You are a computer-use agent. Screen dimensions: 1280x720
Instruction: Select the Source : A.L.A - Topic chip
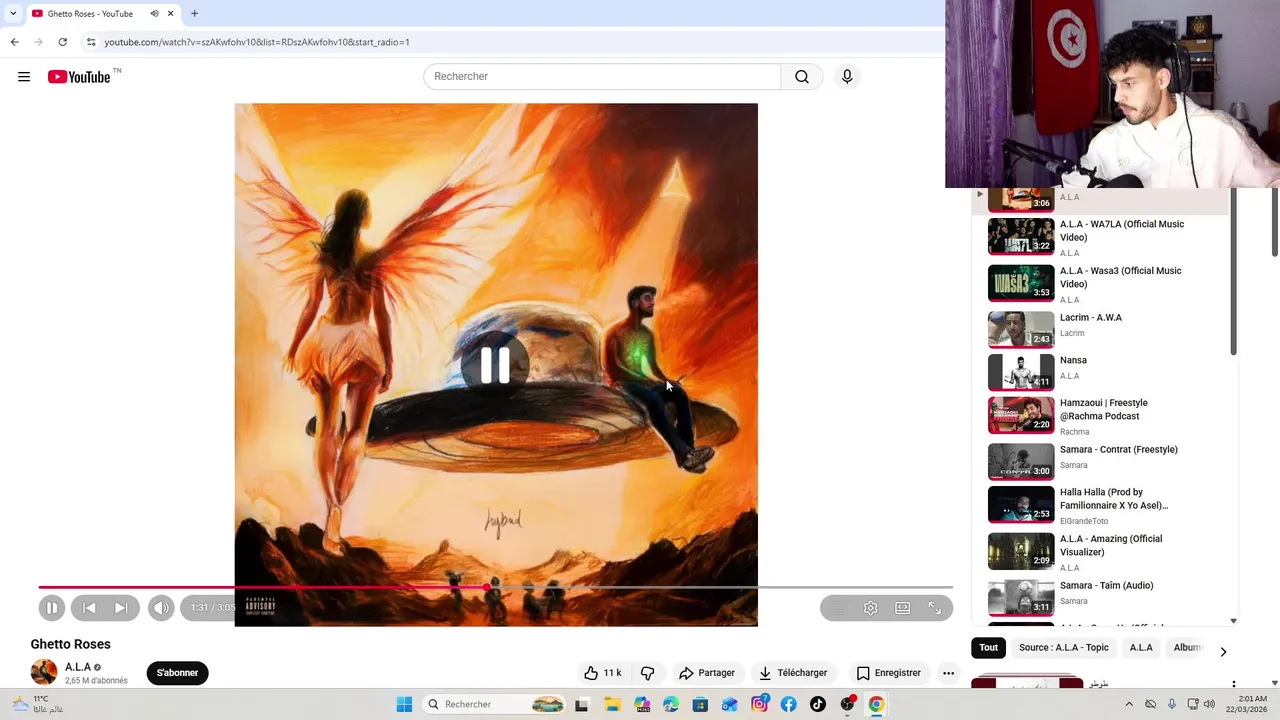tap(1064, 647)
